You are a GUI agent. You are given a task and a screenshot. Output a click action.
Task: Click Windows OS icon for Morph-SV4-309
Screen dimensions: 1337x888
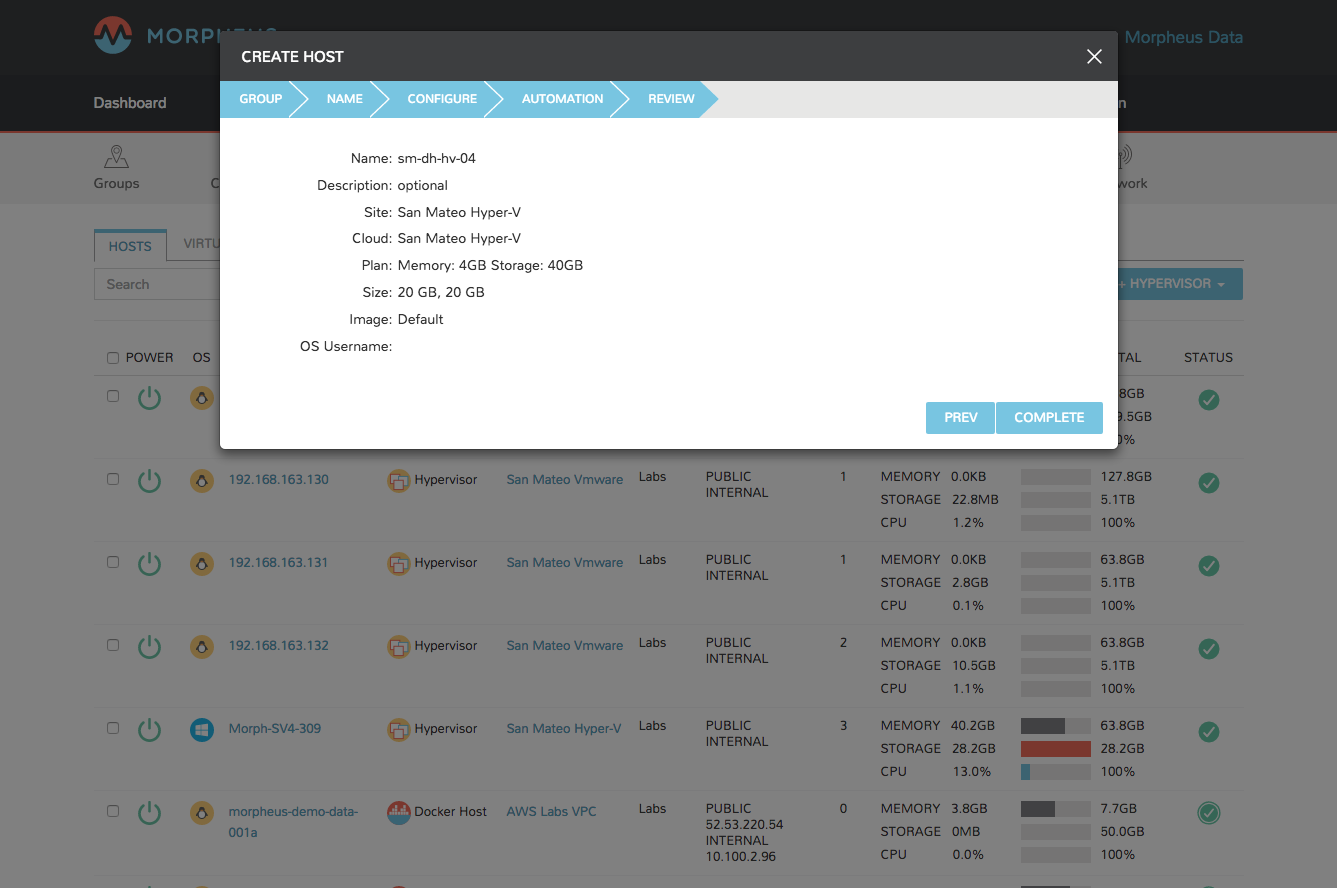coord(202,730)
